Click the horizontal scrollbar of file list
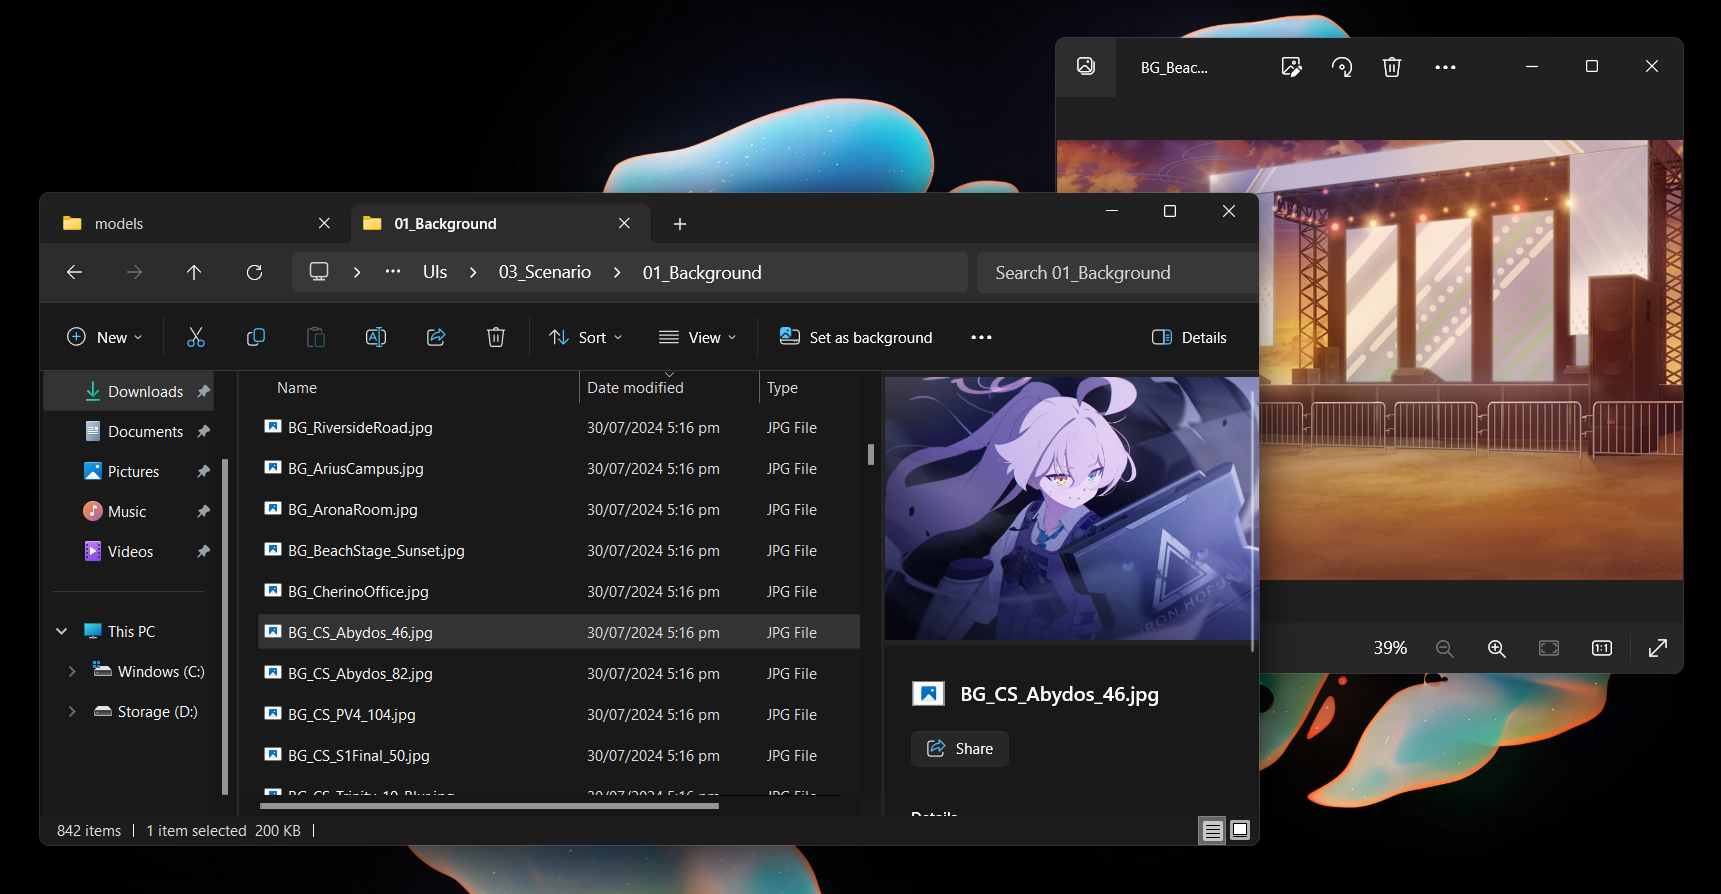Screen dimensions: 1721x894 coord(489,805)
